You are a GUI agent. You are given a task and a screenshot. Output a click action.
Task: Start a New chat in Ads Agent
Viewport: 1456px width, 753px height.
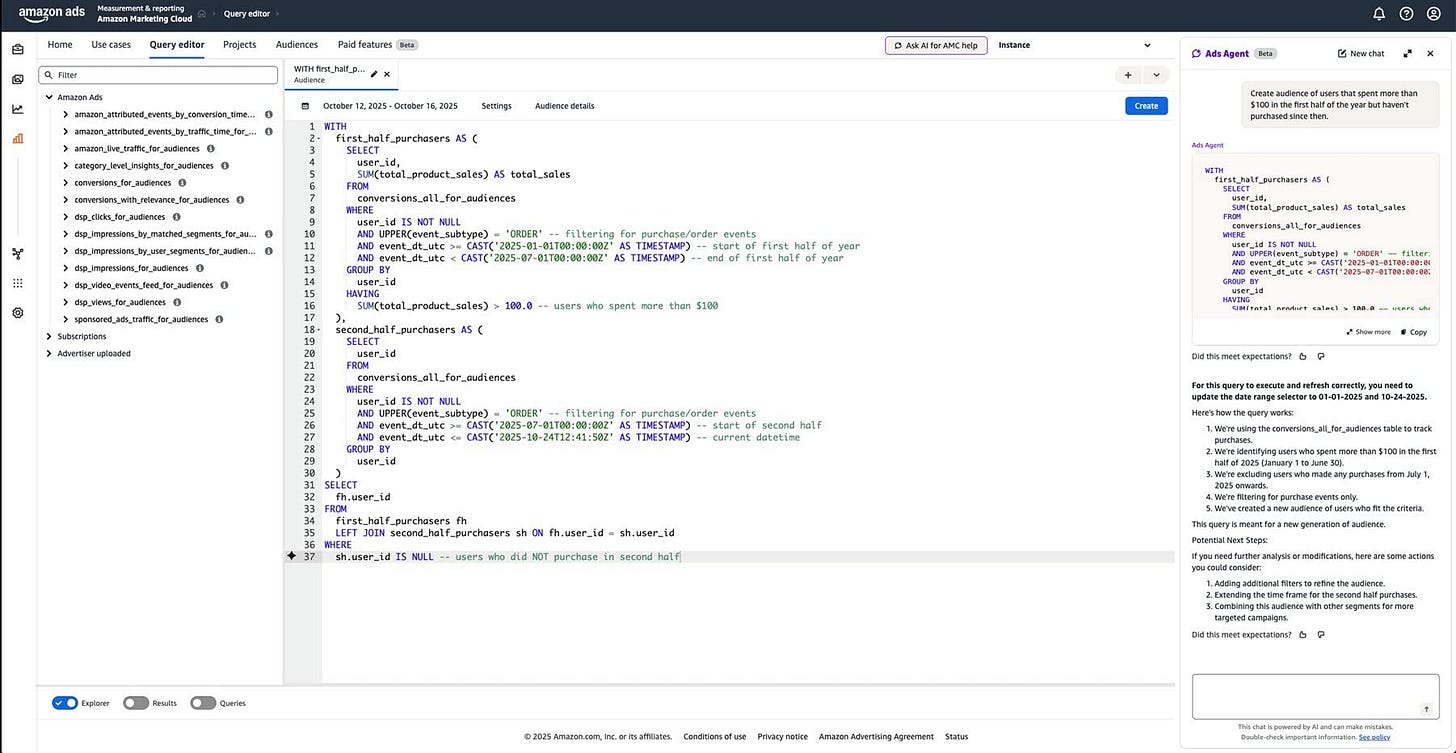pyautogui.click(x=1360, y=53)
